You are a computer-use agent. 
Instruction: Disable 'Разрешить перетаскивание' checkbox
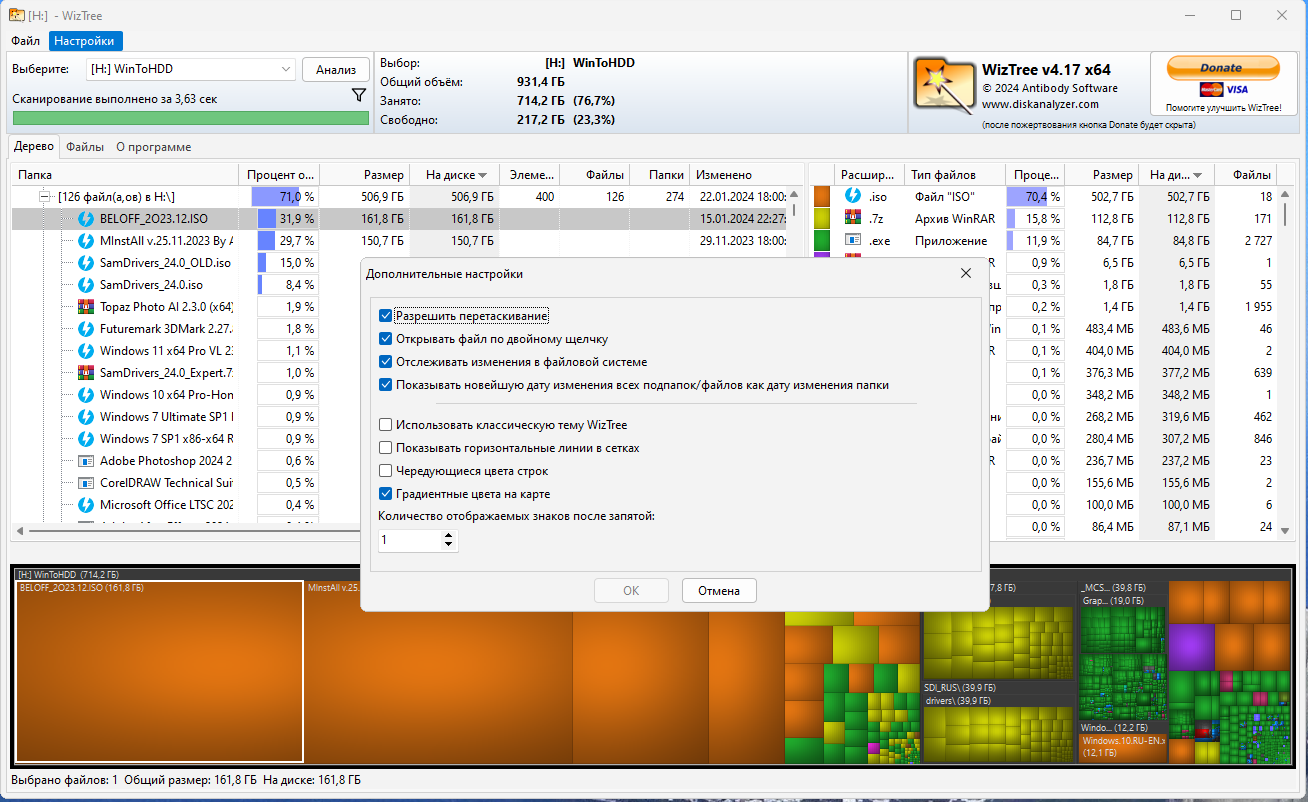386,316
